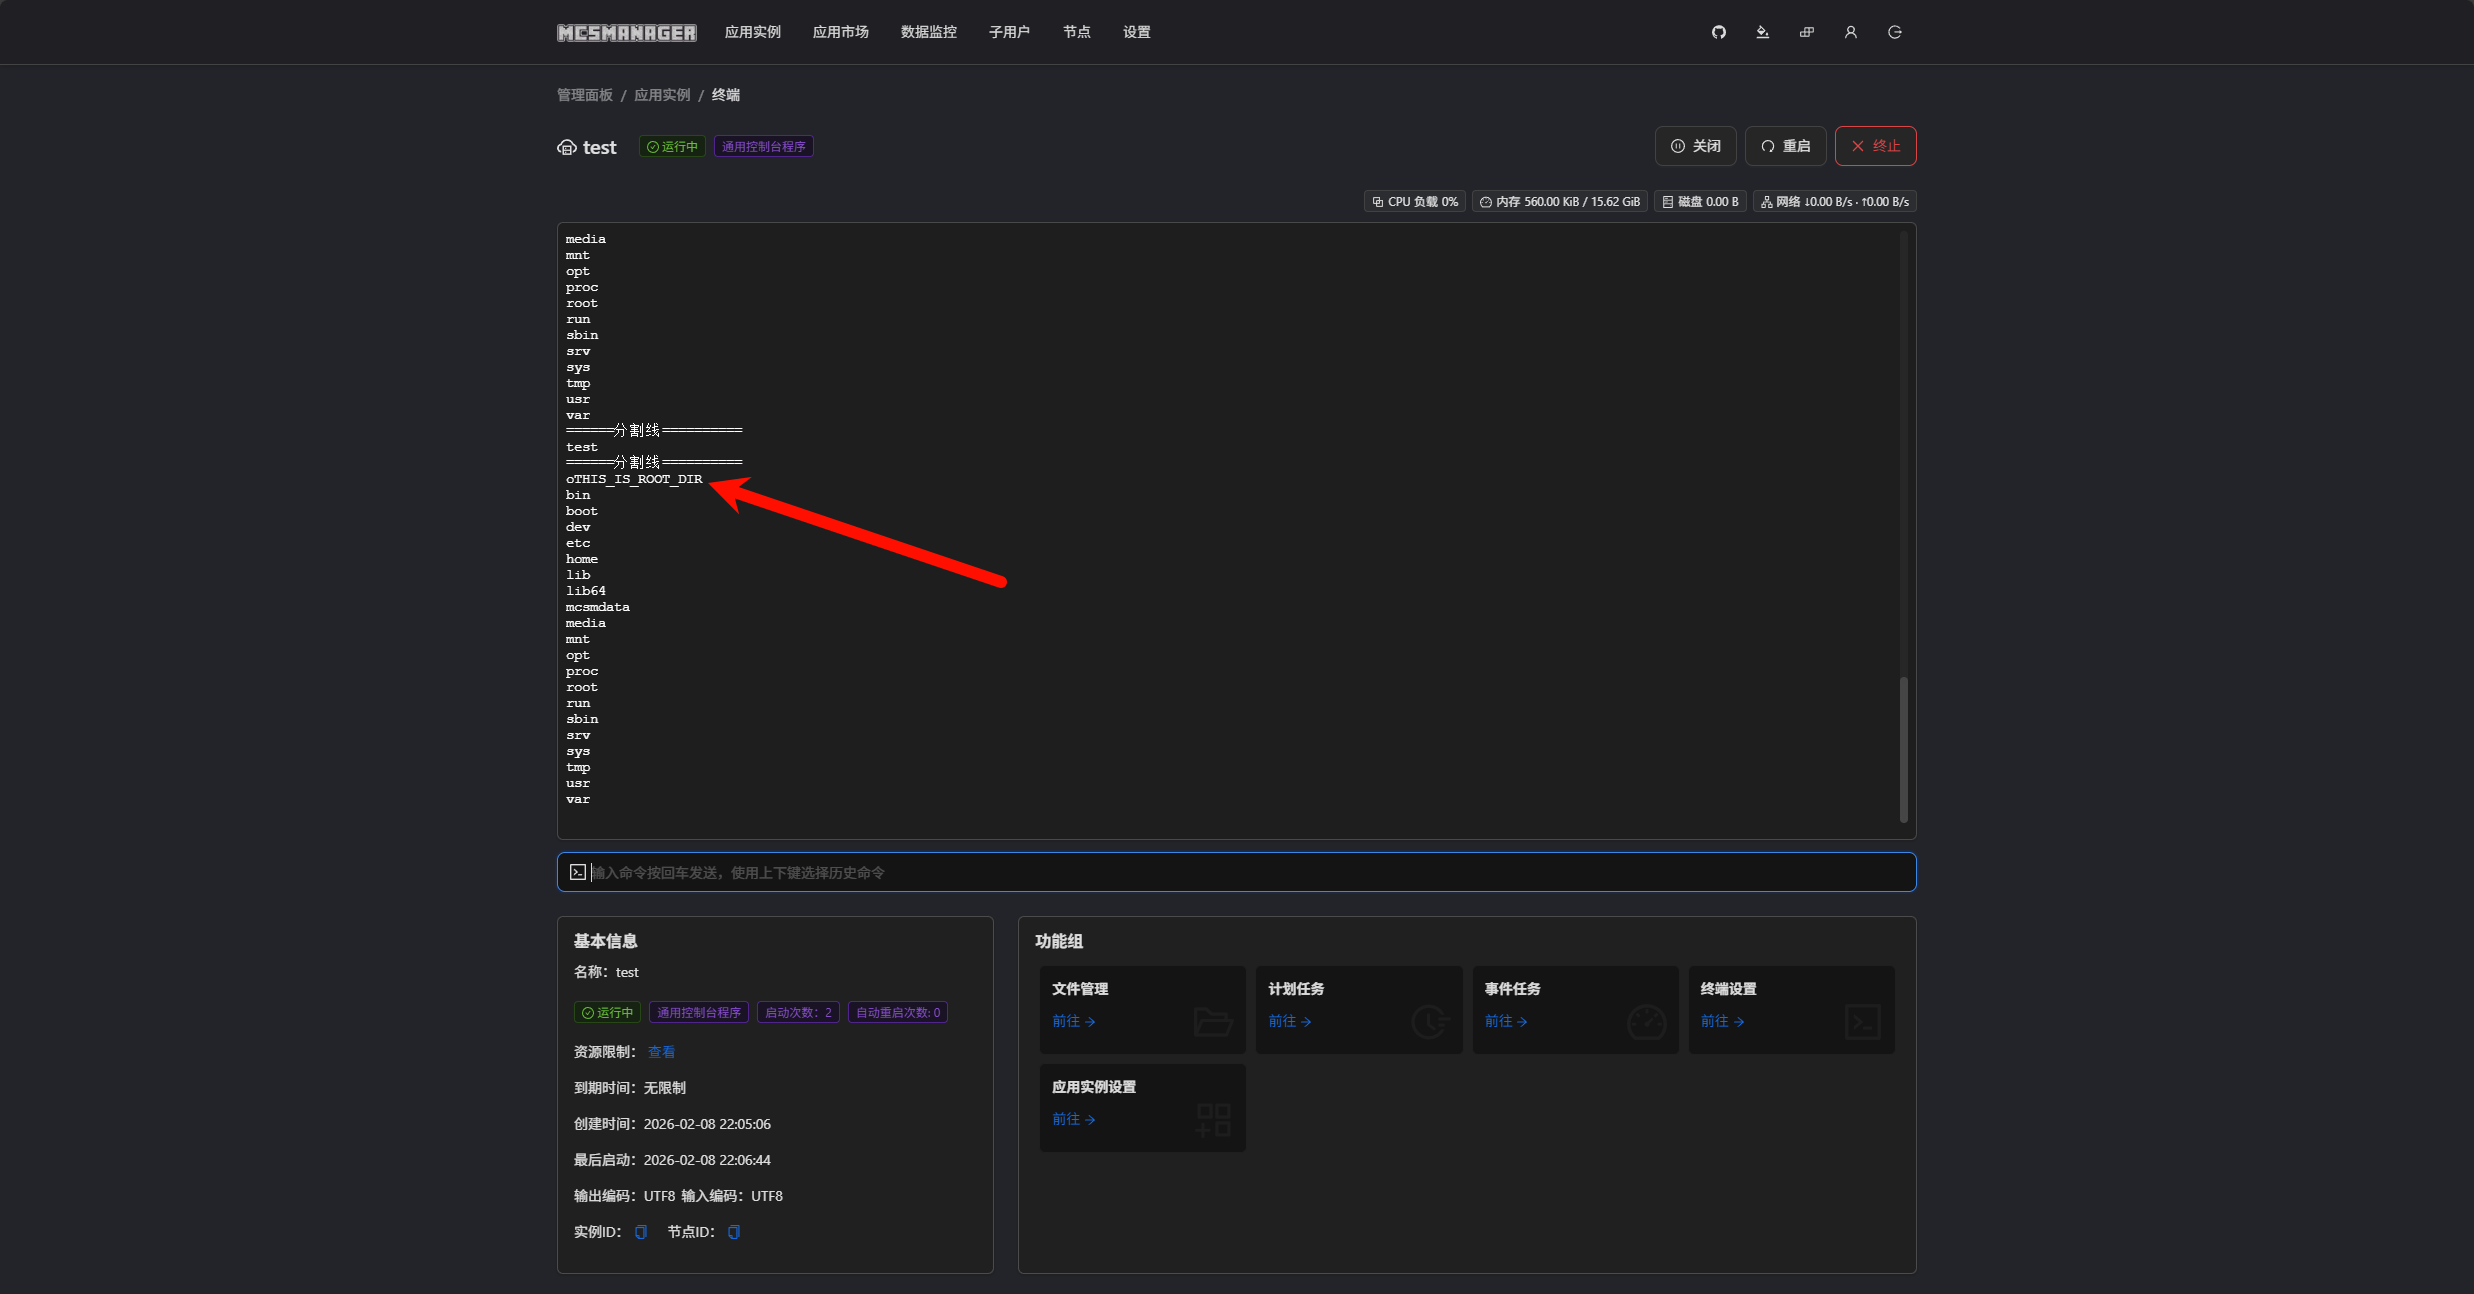Click the 关闭 stop button

(x=1695, y=146)
